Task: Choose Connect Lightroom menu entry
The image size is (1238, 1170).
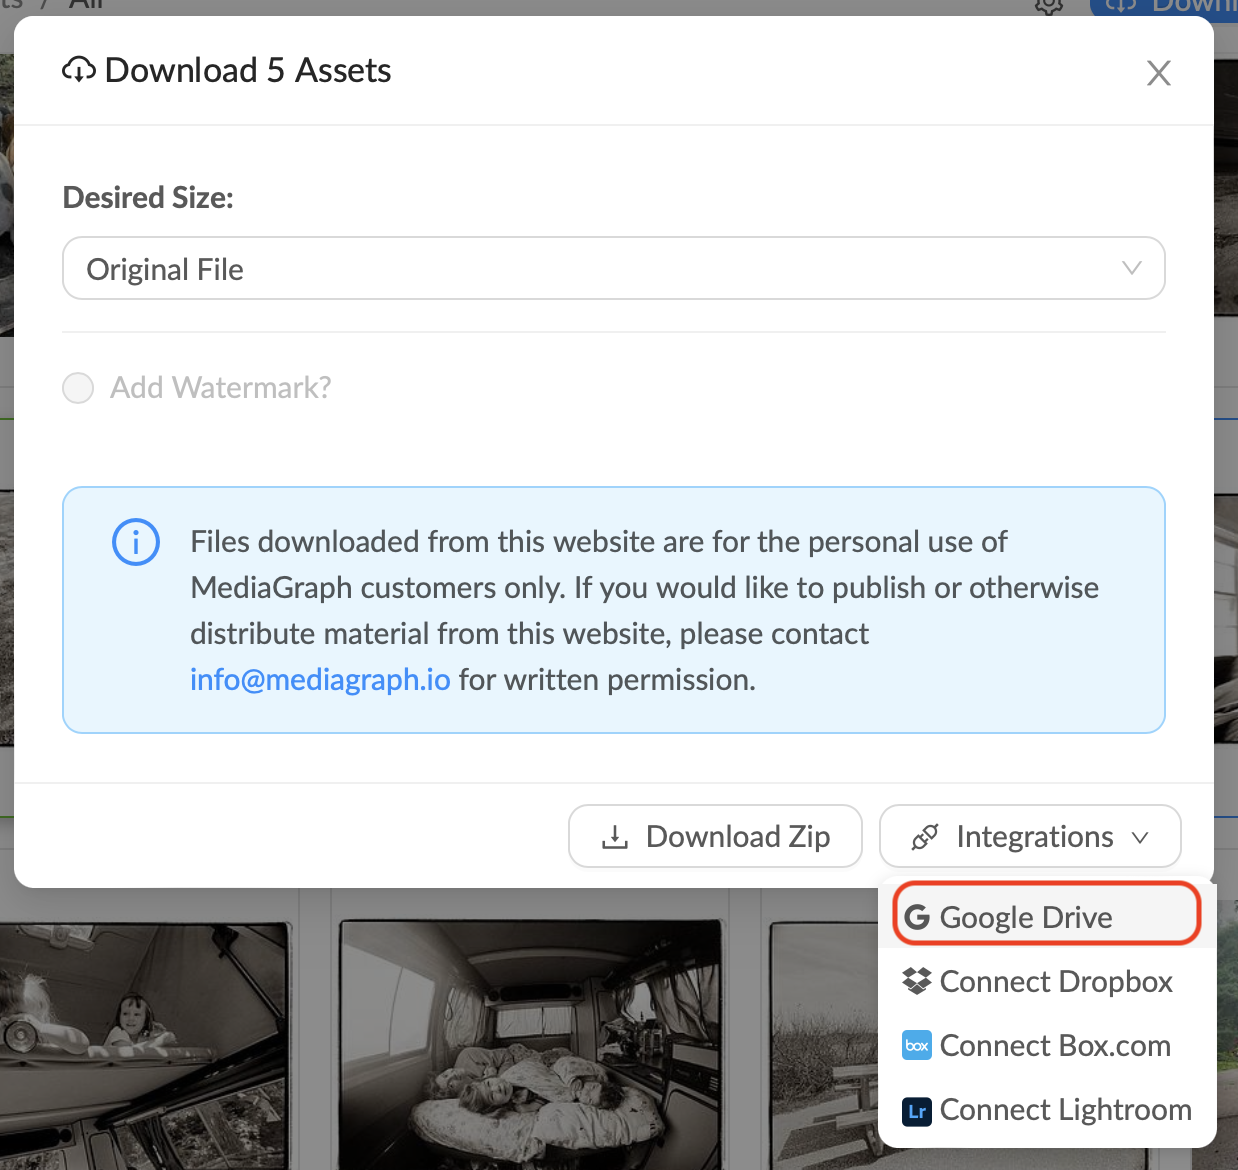Action: coord(1065,1110)
